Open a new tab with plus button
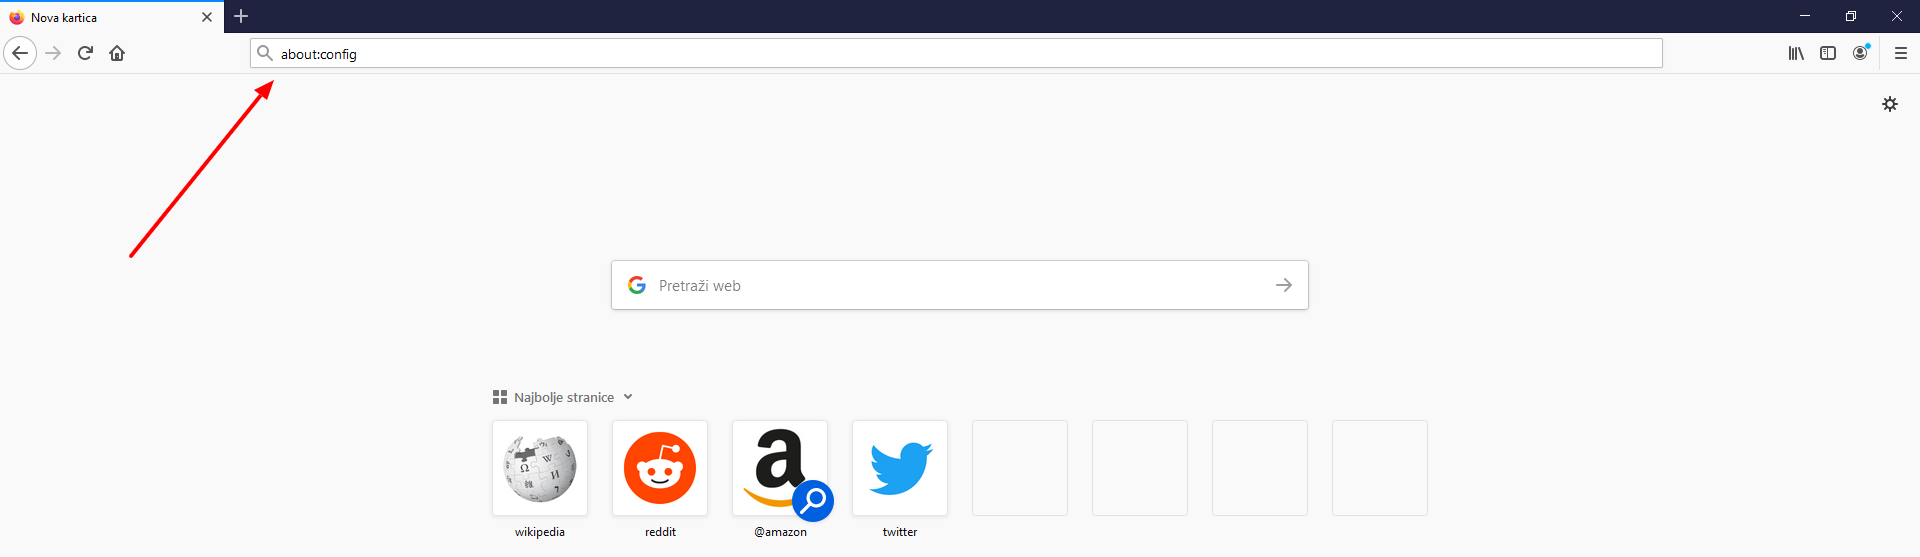The image size is (1920, 557). (241, 16)
